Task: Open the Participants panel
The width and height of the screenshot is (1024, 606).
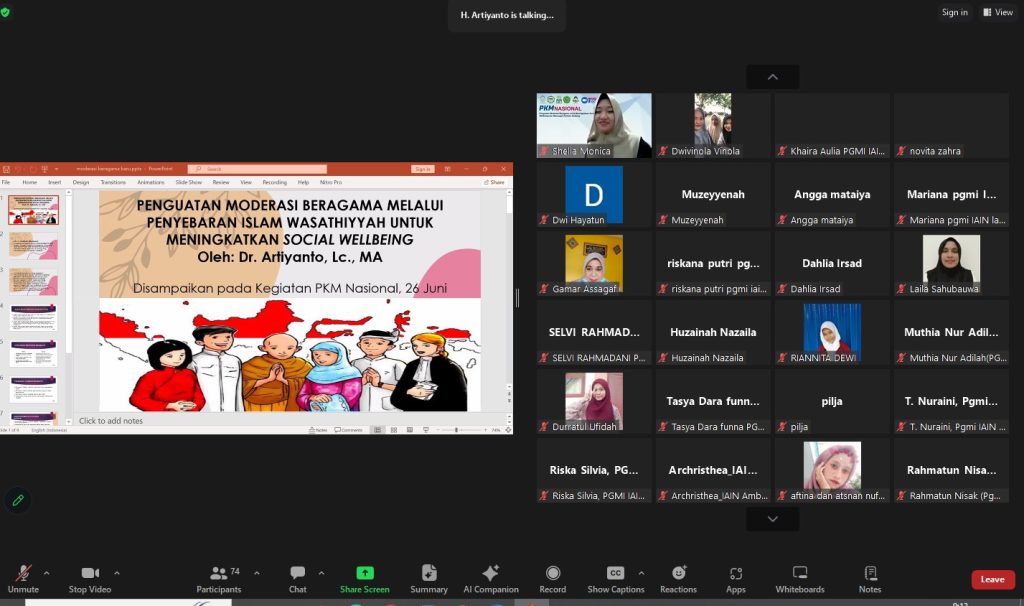Action: click(x=218, y=578)
